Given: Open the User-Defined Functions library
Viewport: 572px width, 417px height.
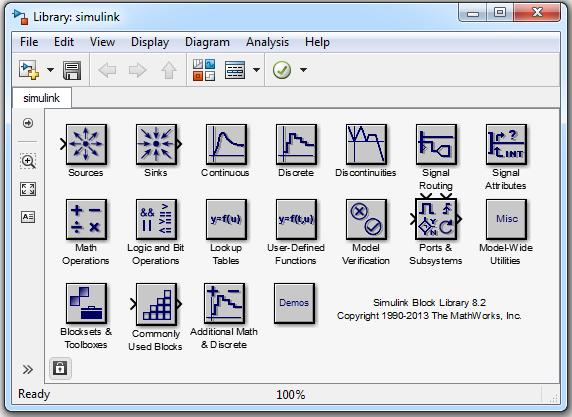Looking at the screenshot, I should coord(296,219).
